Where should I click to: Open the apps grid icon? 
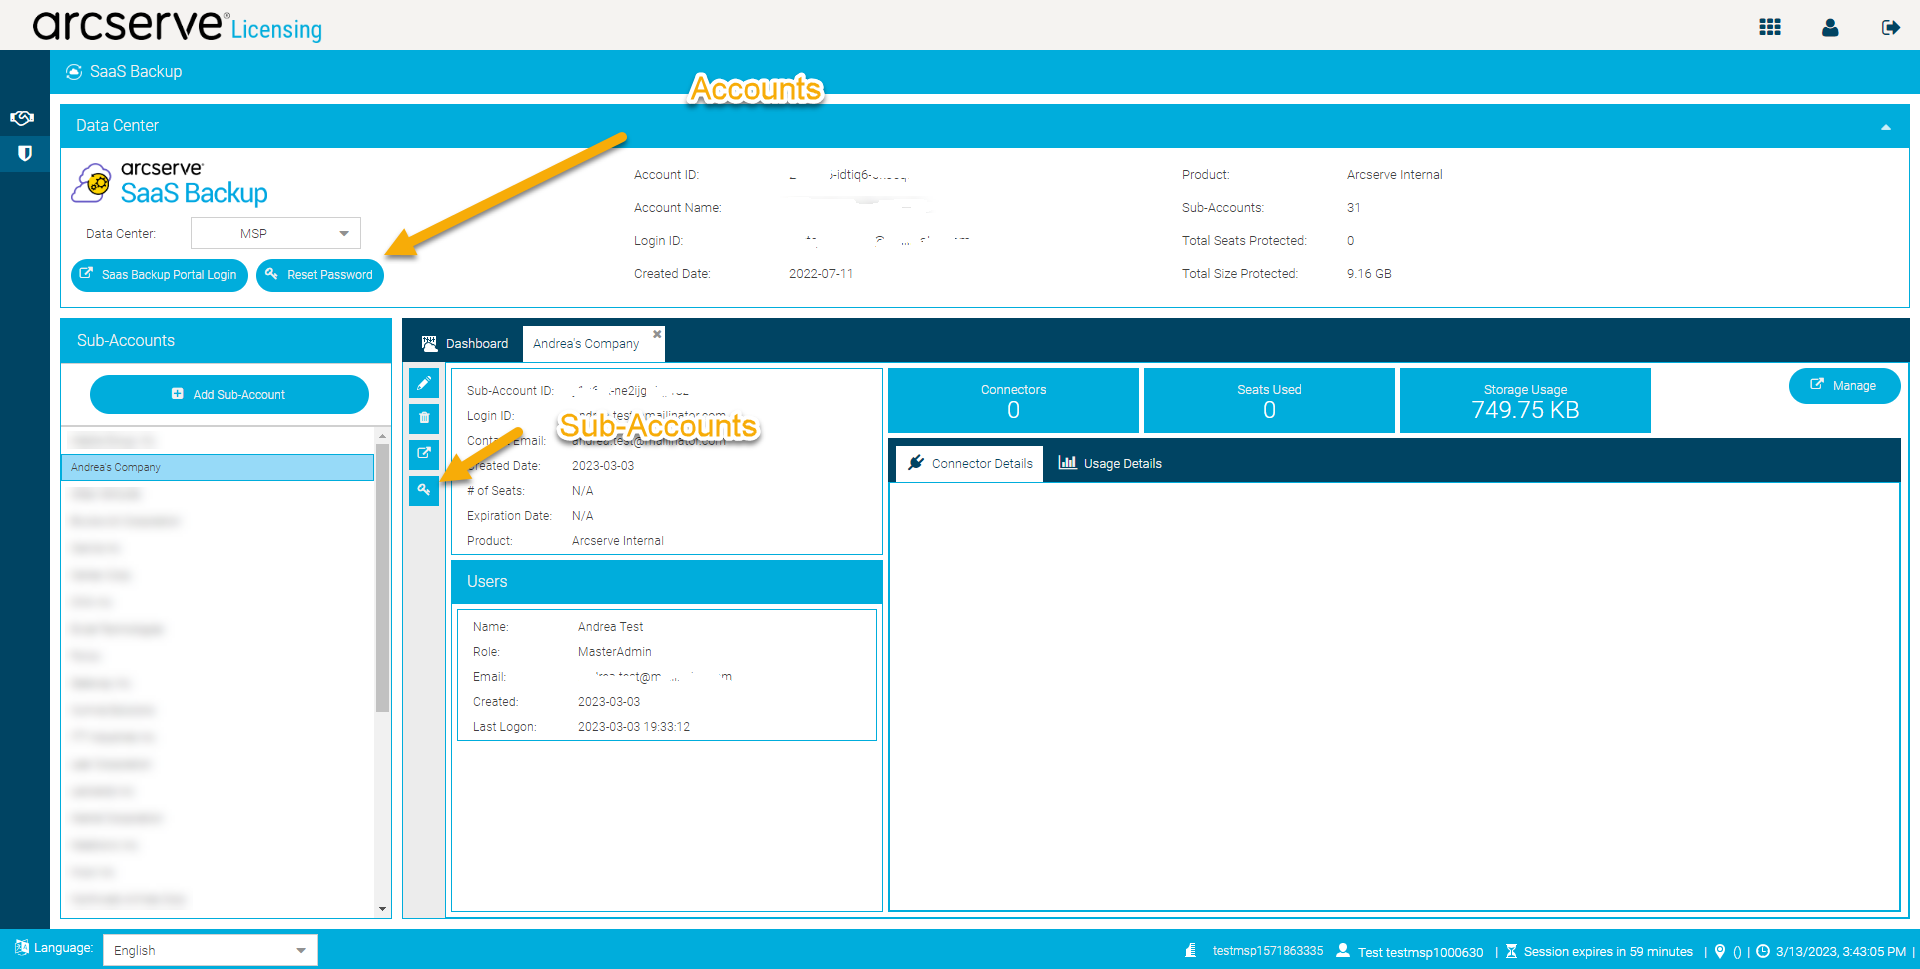[x=1769, y=27]
